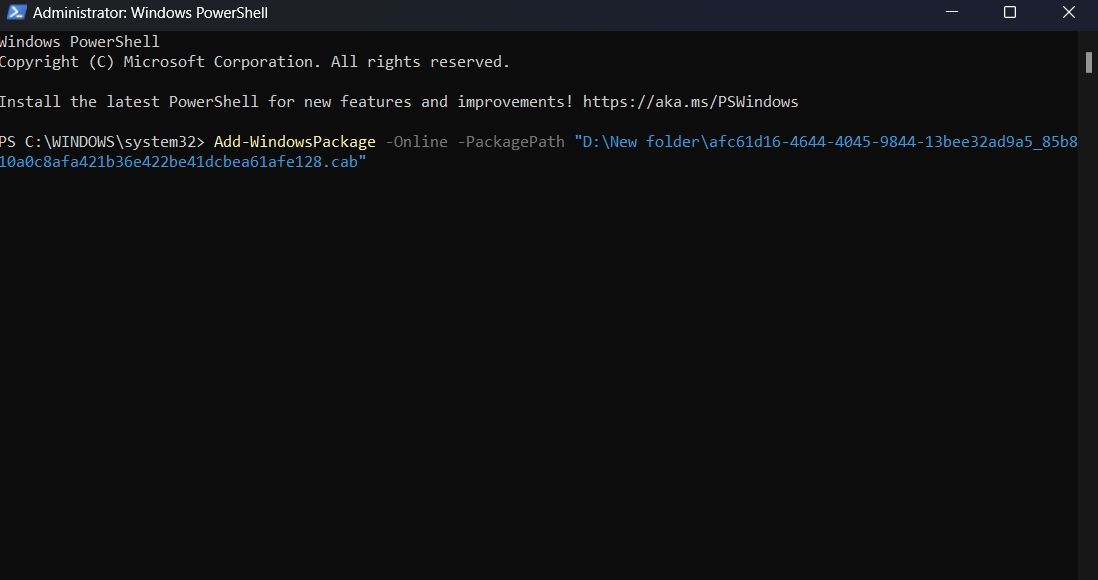The height and width of the screenshot is (580, 1098).
Task: Open the https://aka.ms/PSWindows link
Action: [688, 101]
